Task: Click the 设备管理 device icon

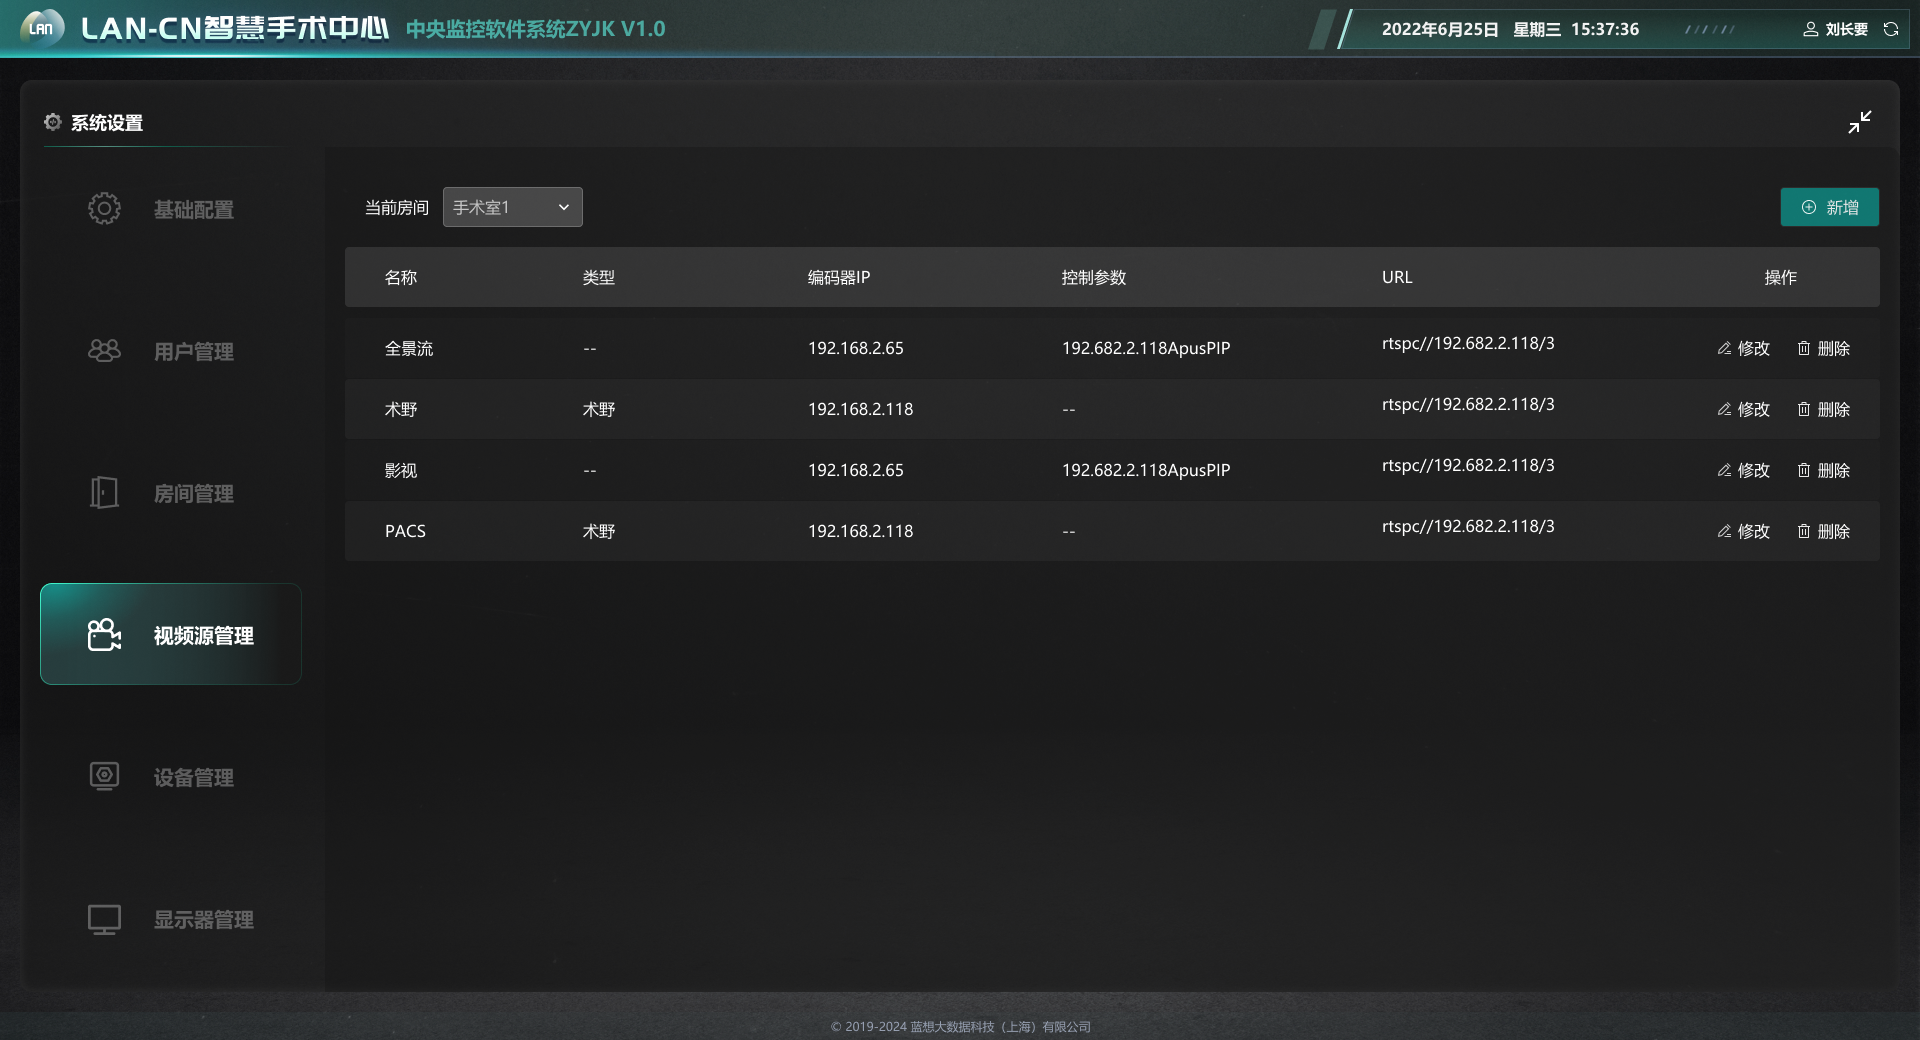Action: coord(104,776)
